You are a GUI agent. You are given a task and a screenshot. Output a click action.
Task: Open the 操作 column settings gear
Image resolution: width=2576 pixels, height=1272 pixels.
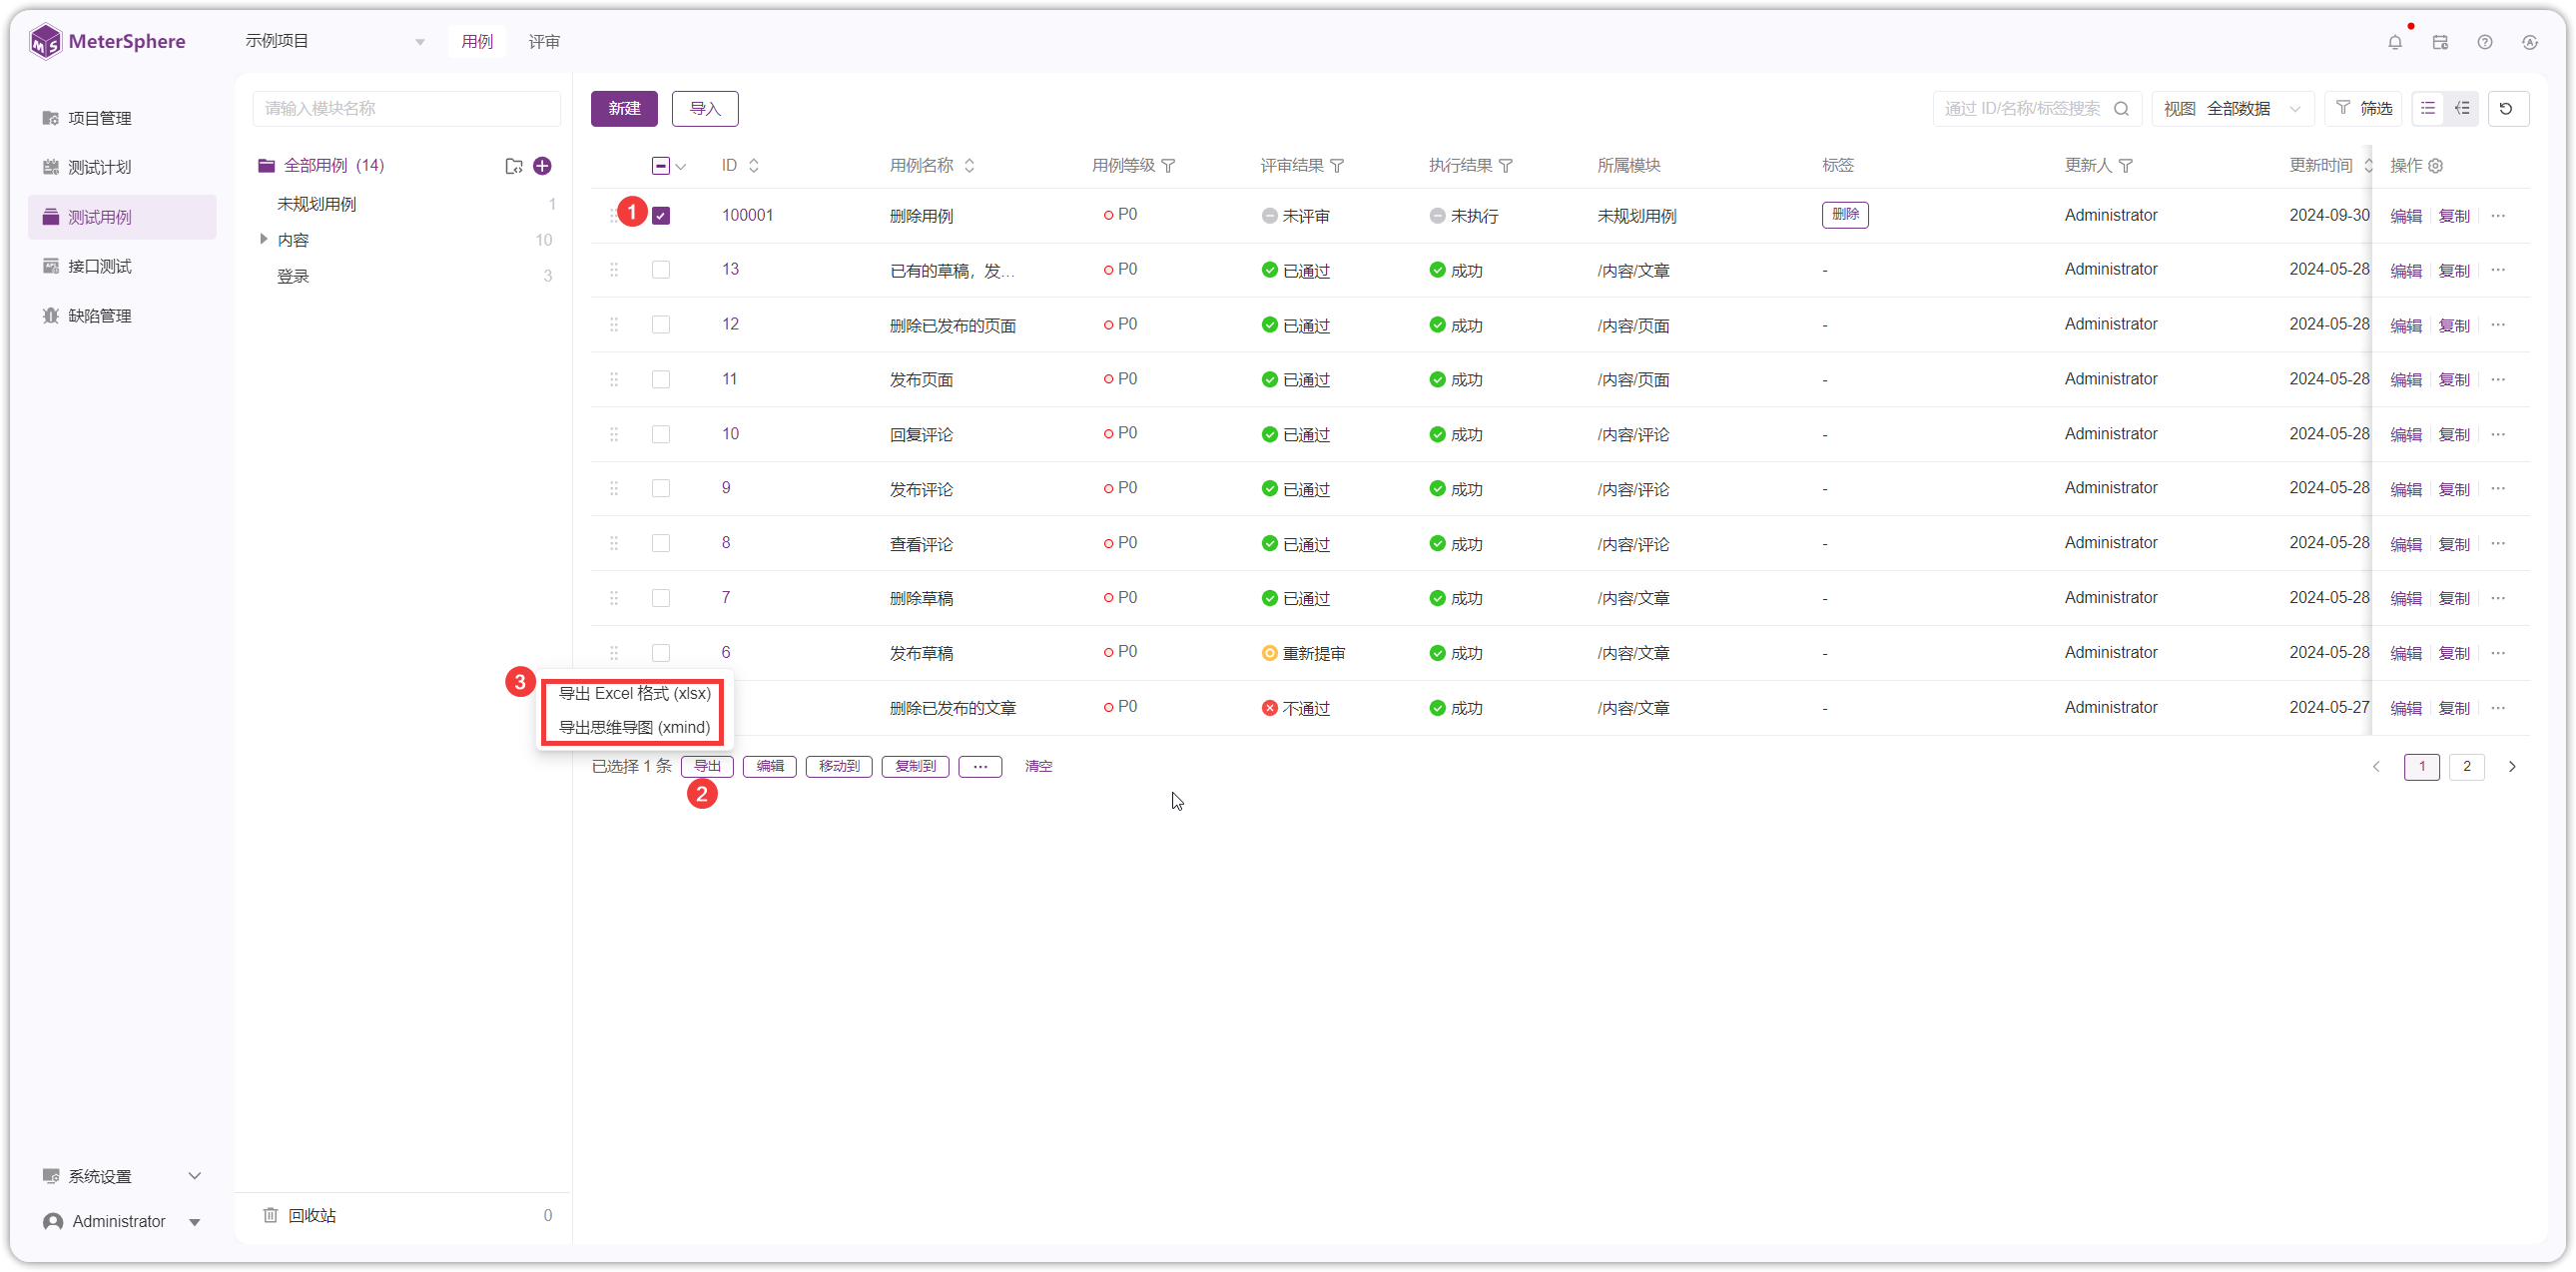coord(2436,166)
